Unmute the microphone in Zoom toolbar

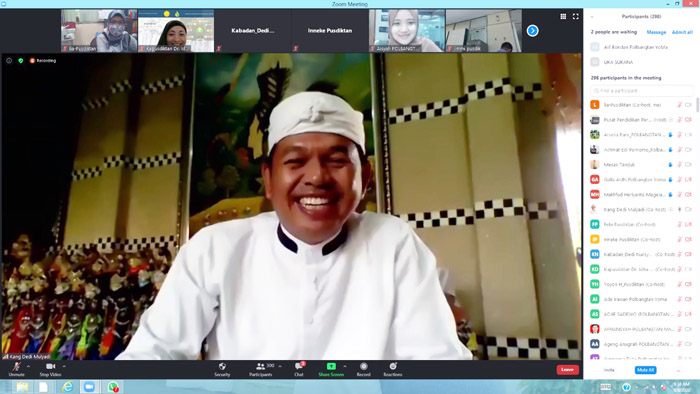(17, 369)
